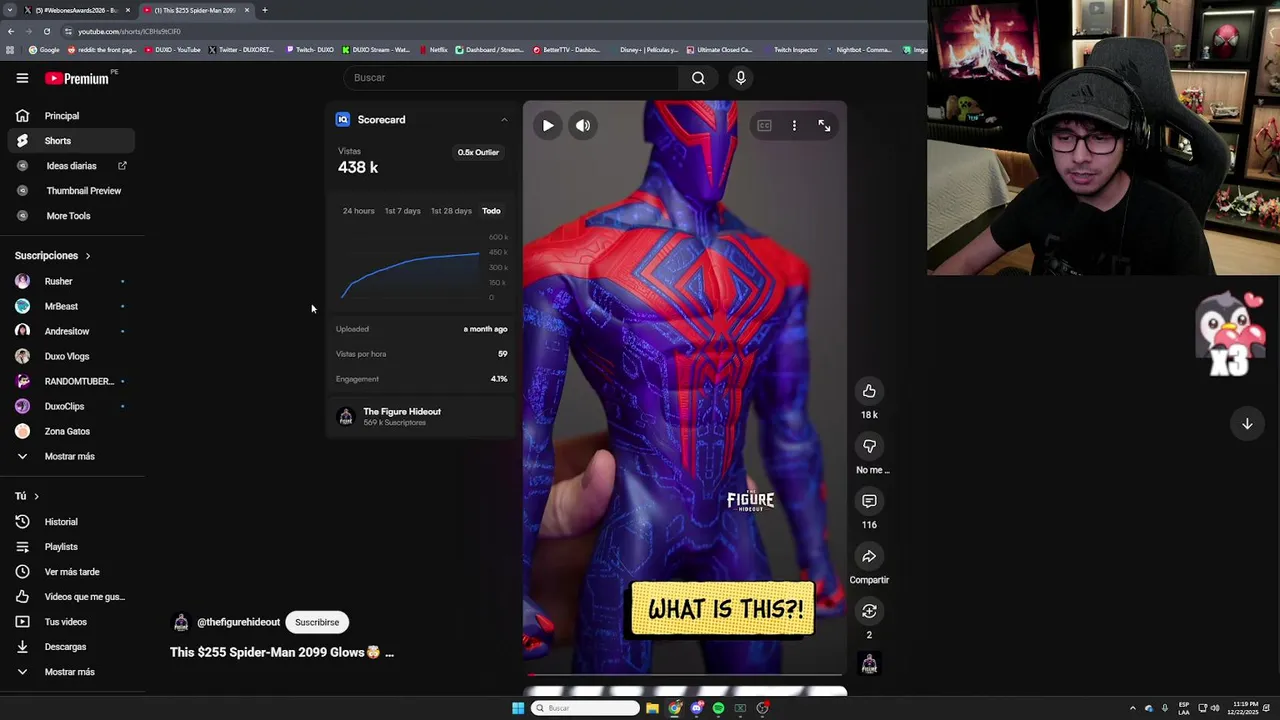The height and width of the screenshot is (720, 1280).
Task: Expand the short to fullscreen
Action: click(824, 126)
